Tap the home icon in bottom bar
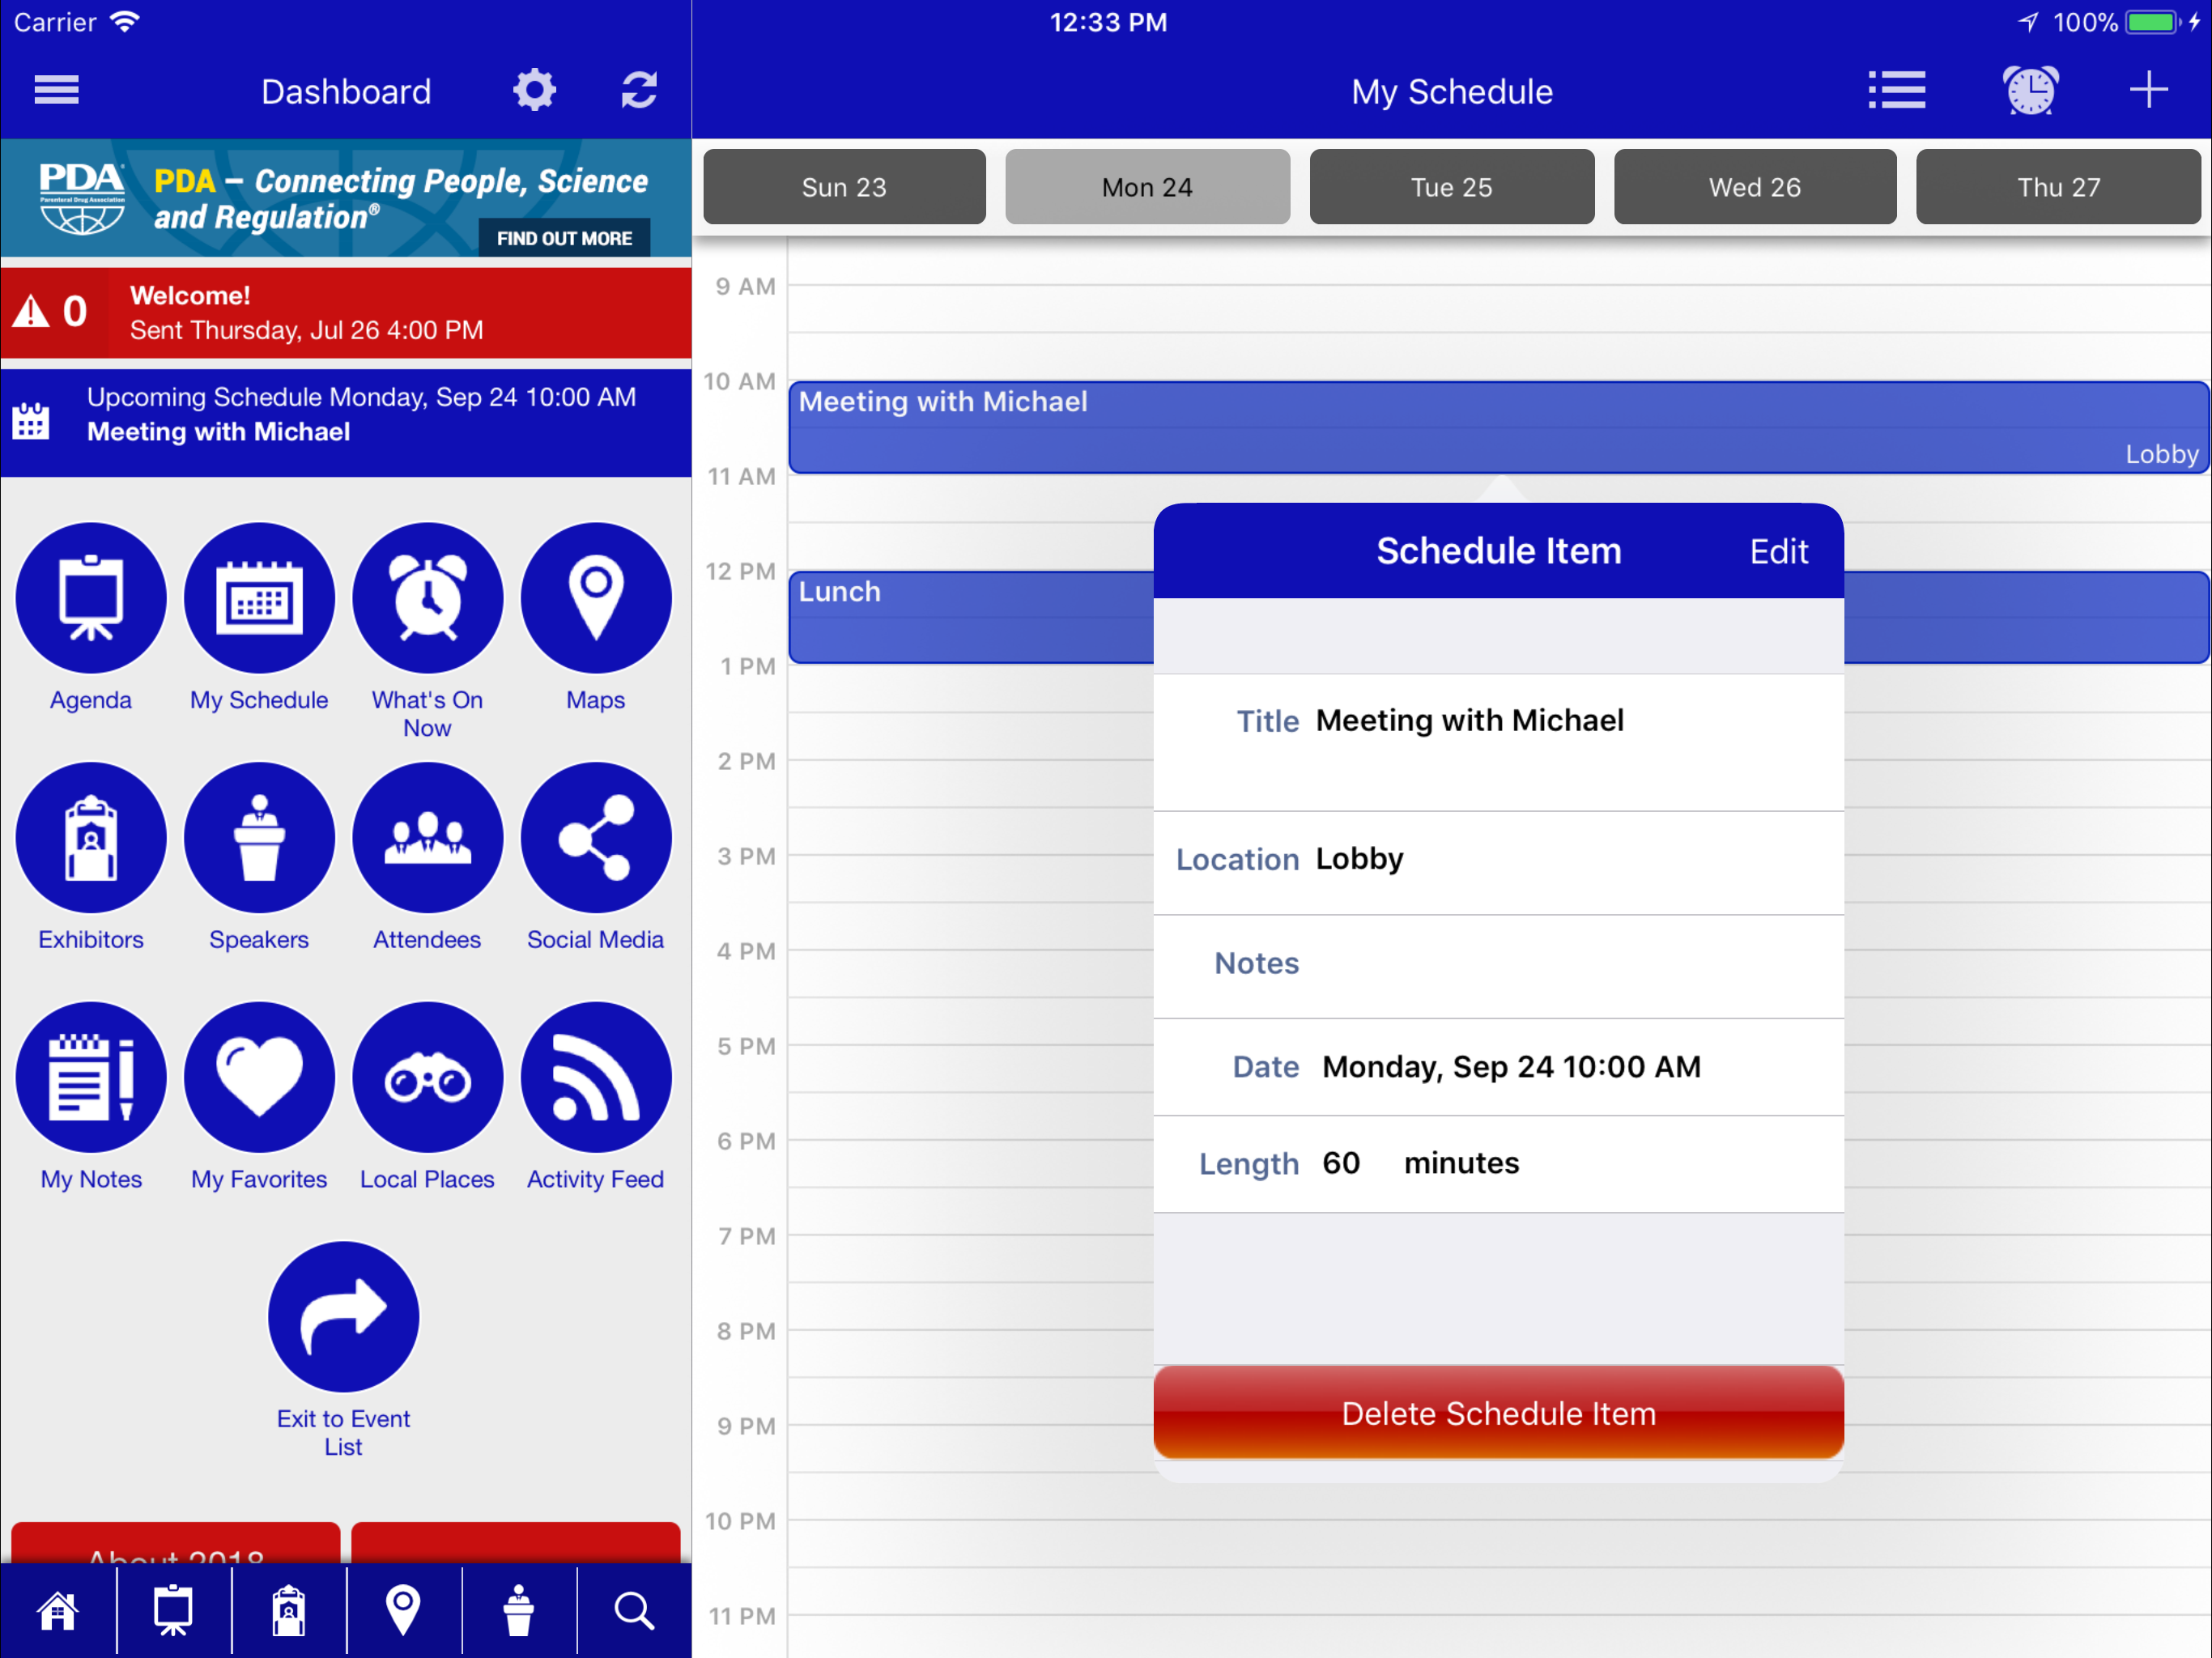The height and width of the screenshot is (1658, 2212). (x=58, y=1611)
